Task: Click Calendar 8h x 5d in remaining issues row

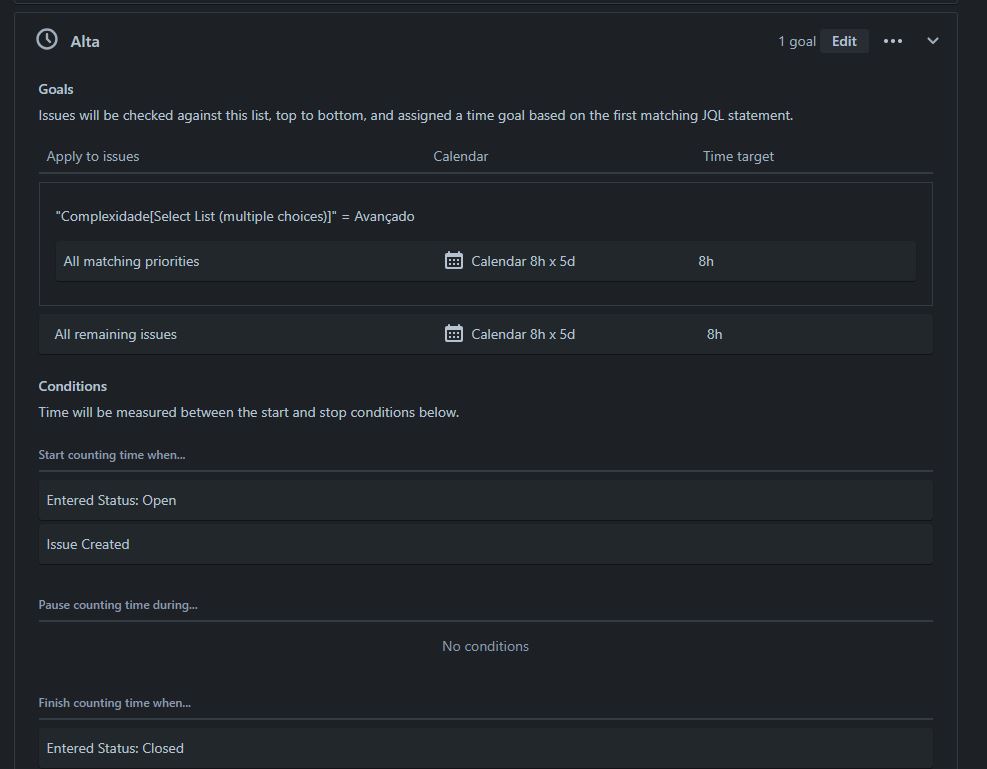Action: (x=523, y=334)
